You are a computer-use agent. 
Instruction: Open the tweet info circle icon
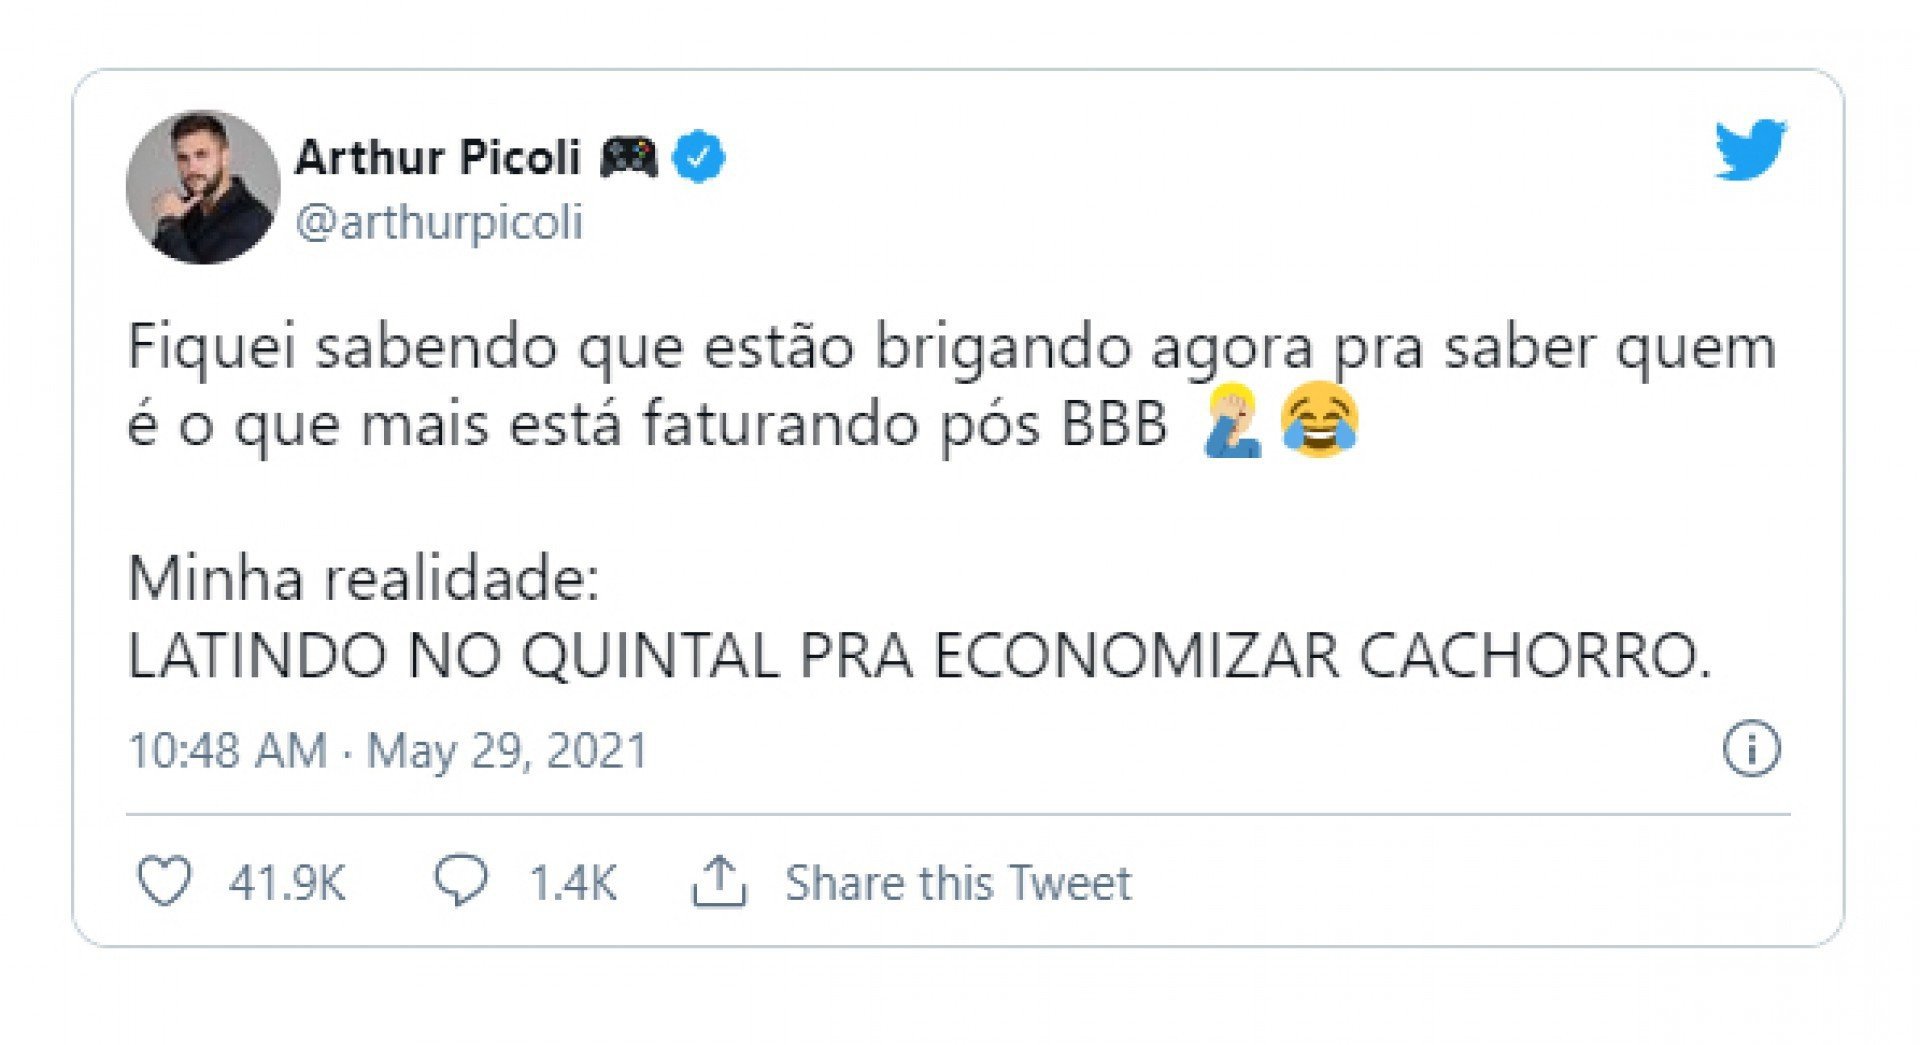tap(1751, 749)
